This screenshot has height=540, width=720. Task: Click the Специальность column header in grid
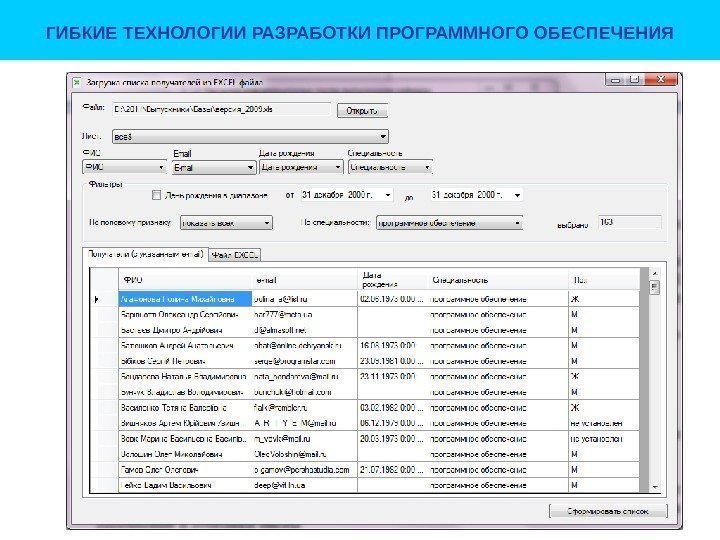(x=498, y=280)
